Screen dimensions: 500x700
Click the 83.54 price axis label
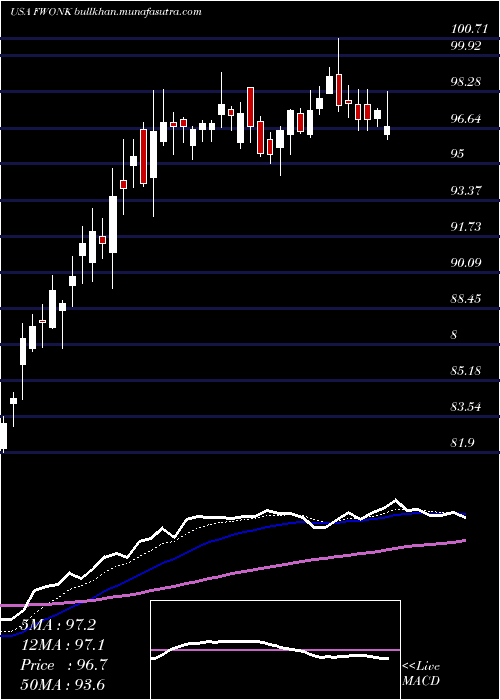pyautogui.click(x=465, y=407)
